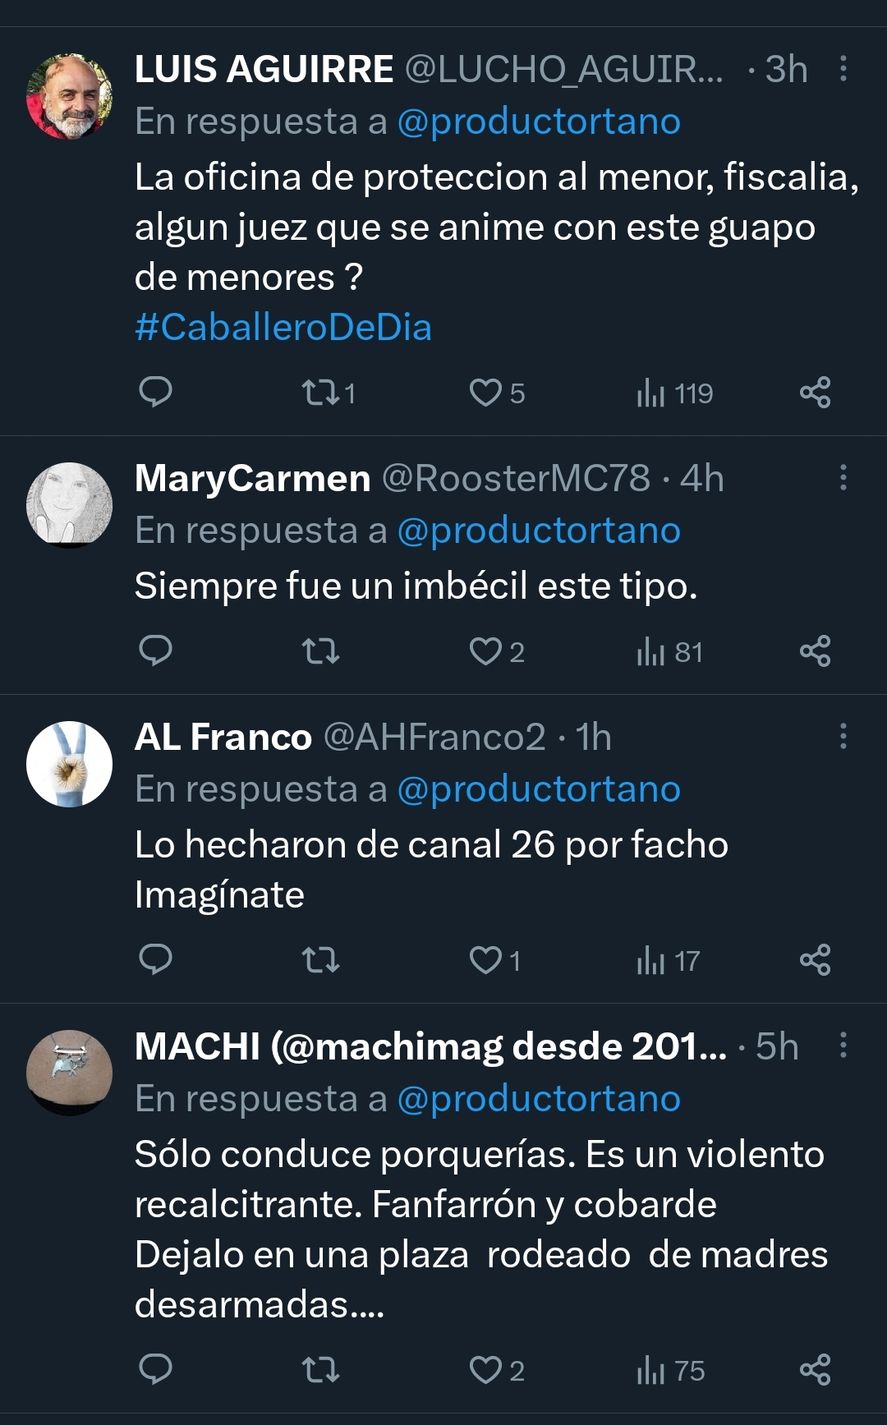Viewport: 887px width, 1425px height.
Task: Like AL Franco's tweet
Action: [486, 961]
